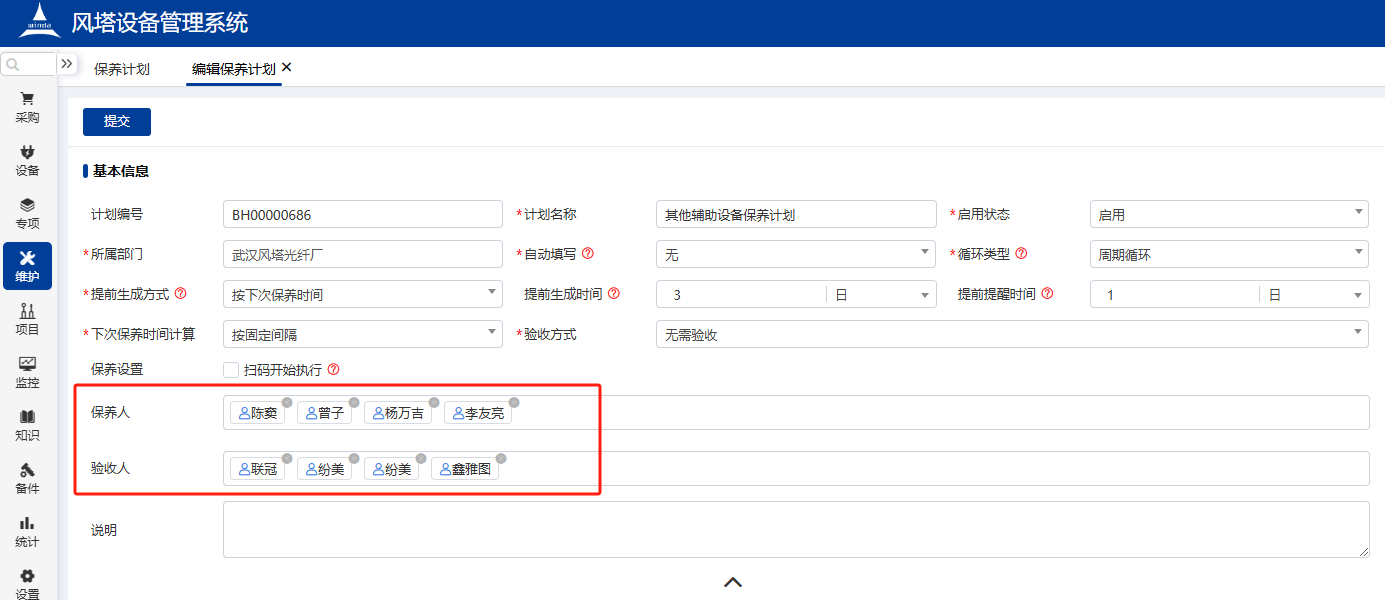Click the highlighted 维护 sidebar icon
This screenshot has width=1385, height=600.
coord(27,266)
